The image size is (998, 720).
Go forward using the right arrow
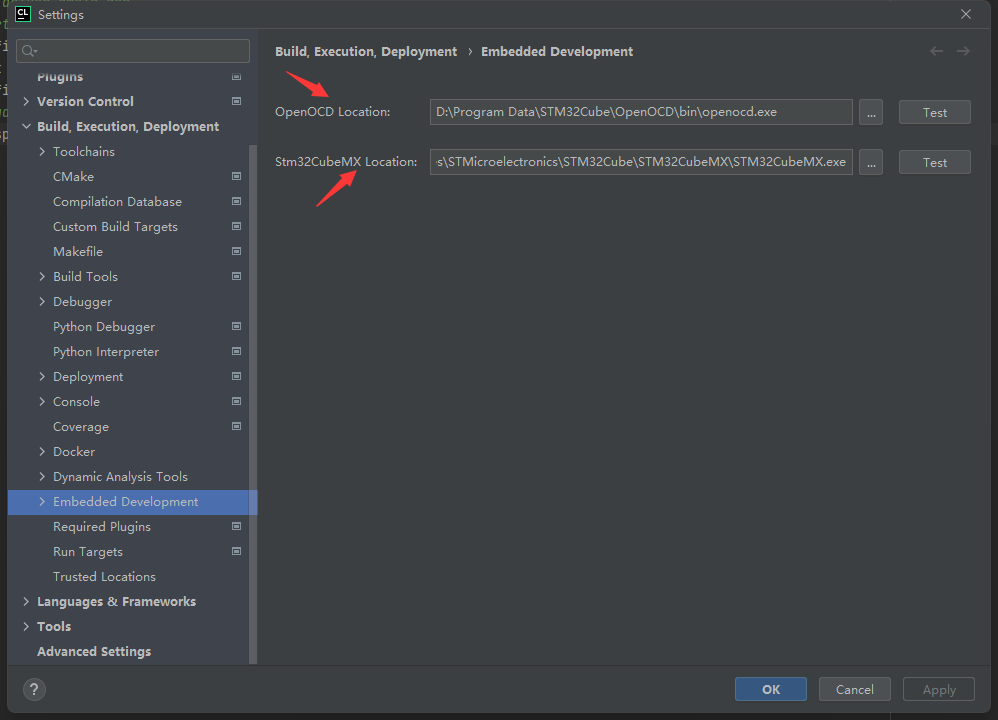point(963,51)
